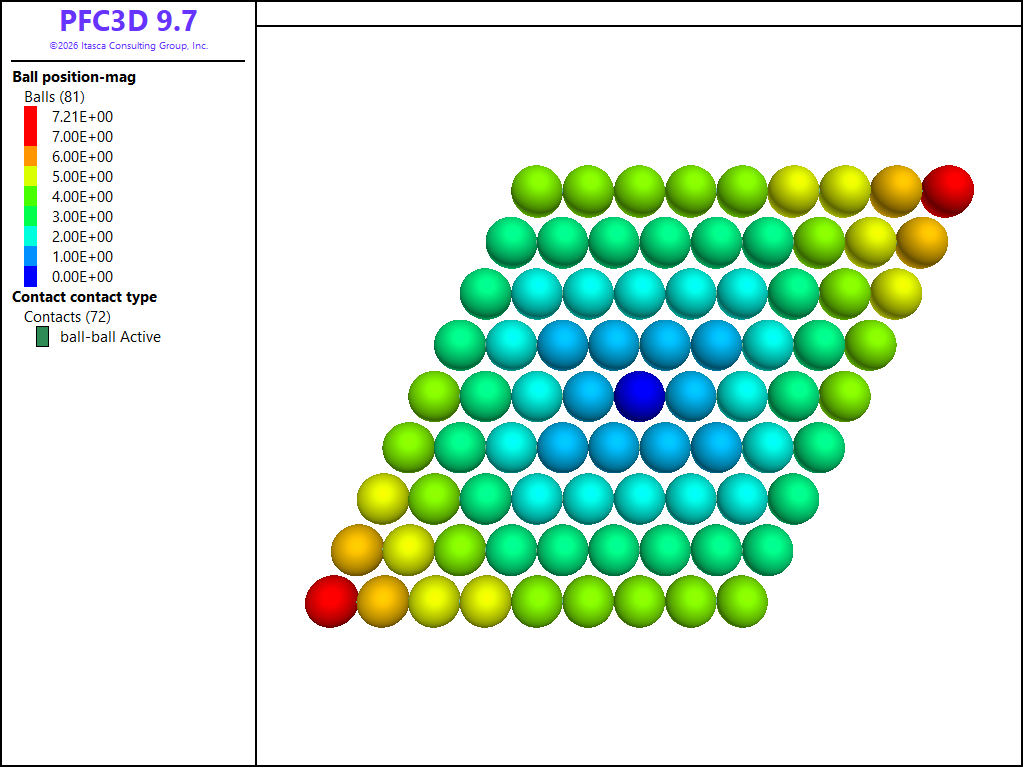
Task: Click the Contacts (72) legend entry
Action: click(67, 317)
